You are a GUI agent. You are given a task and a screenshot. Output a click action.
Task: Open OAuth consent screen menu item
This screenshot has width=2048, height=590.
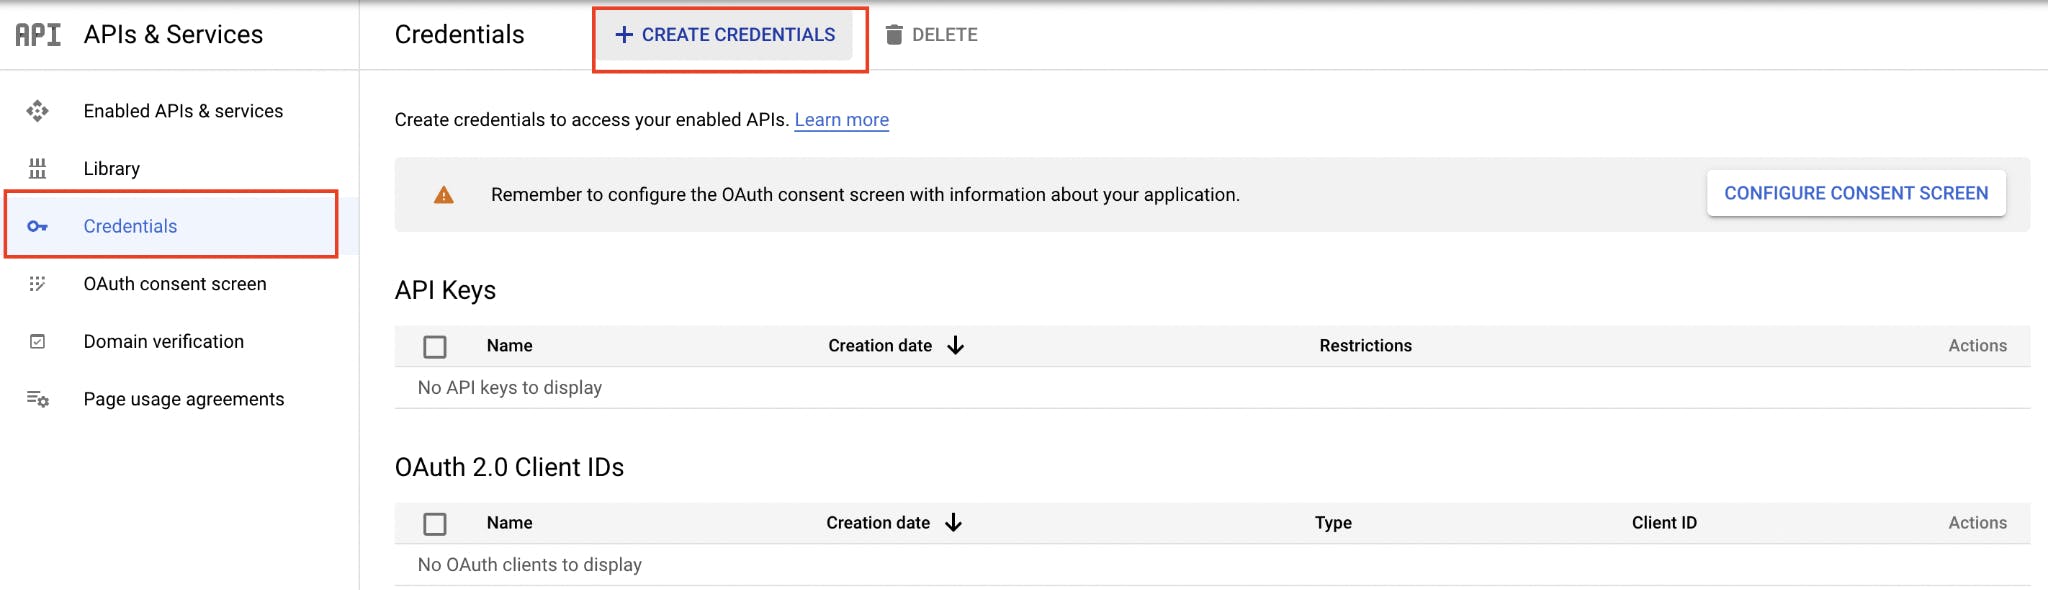[x=175, y=284]
